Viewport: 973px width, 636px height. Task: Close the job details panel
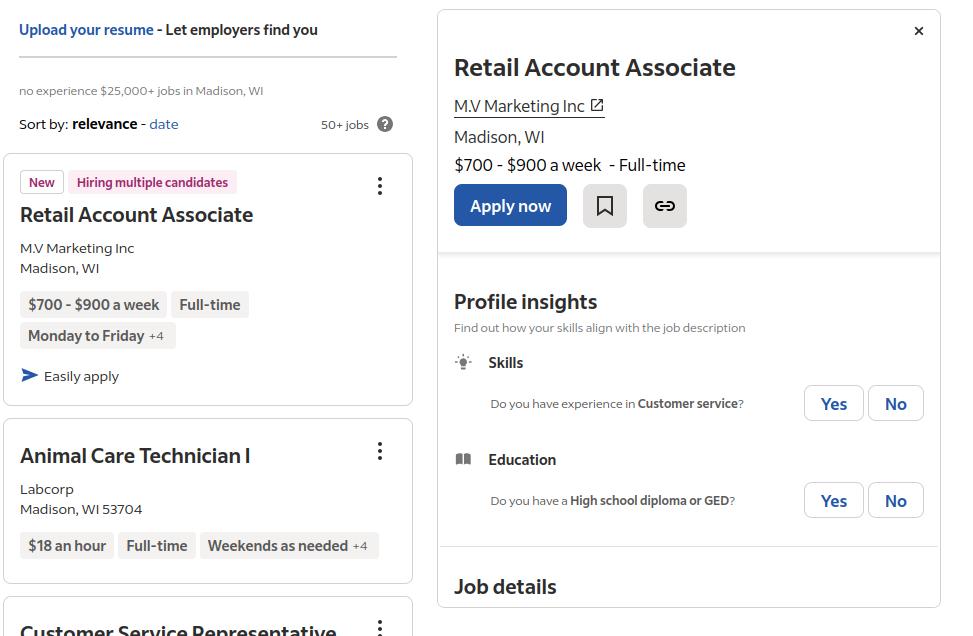pyautogui.click(x=919, y=31)
